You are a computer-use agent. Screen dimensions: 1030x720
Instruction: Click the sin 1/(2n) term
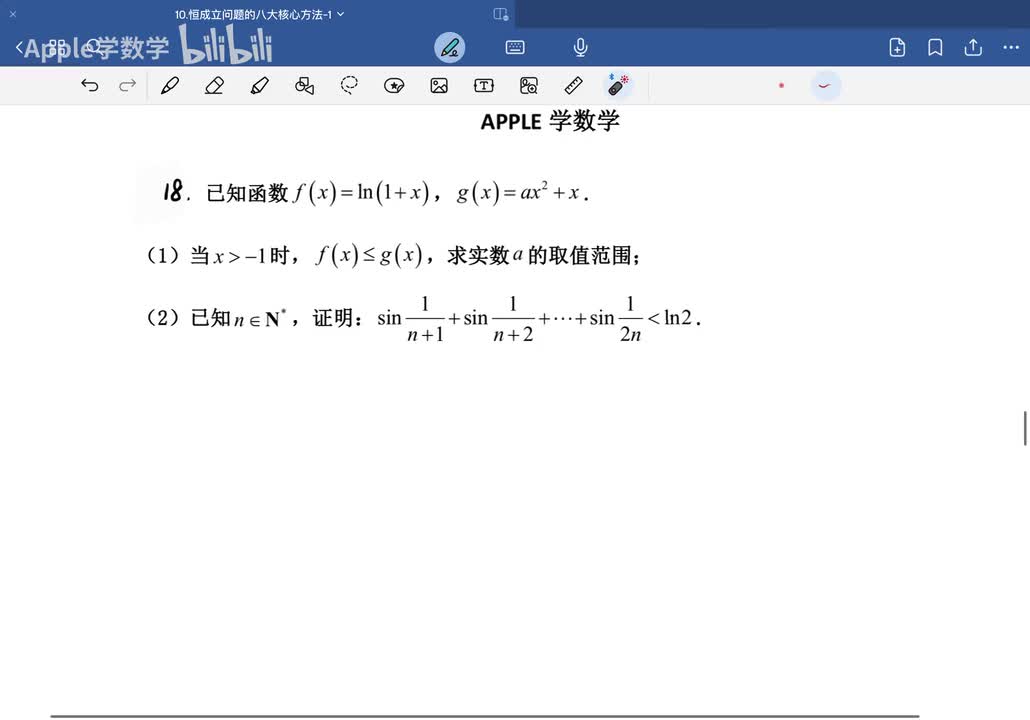click(x=616, y=319)
